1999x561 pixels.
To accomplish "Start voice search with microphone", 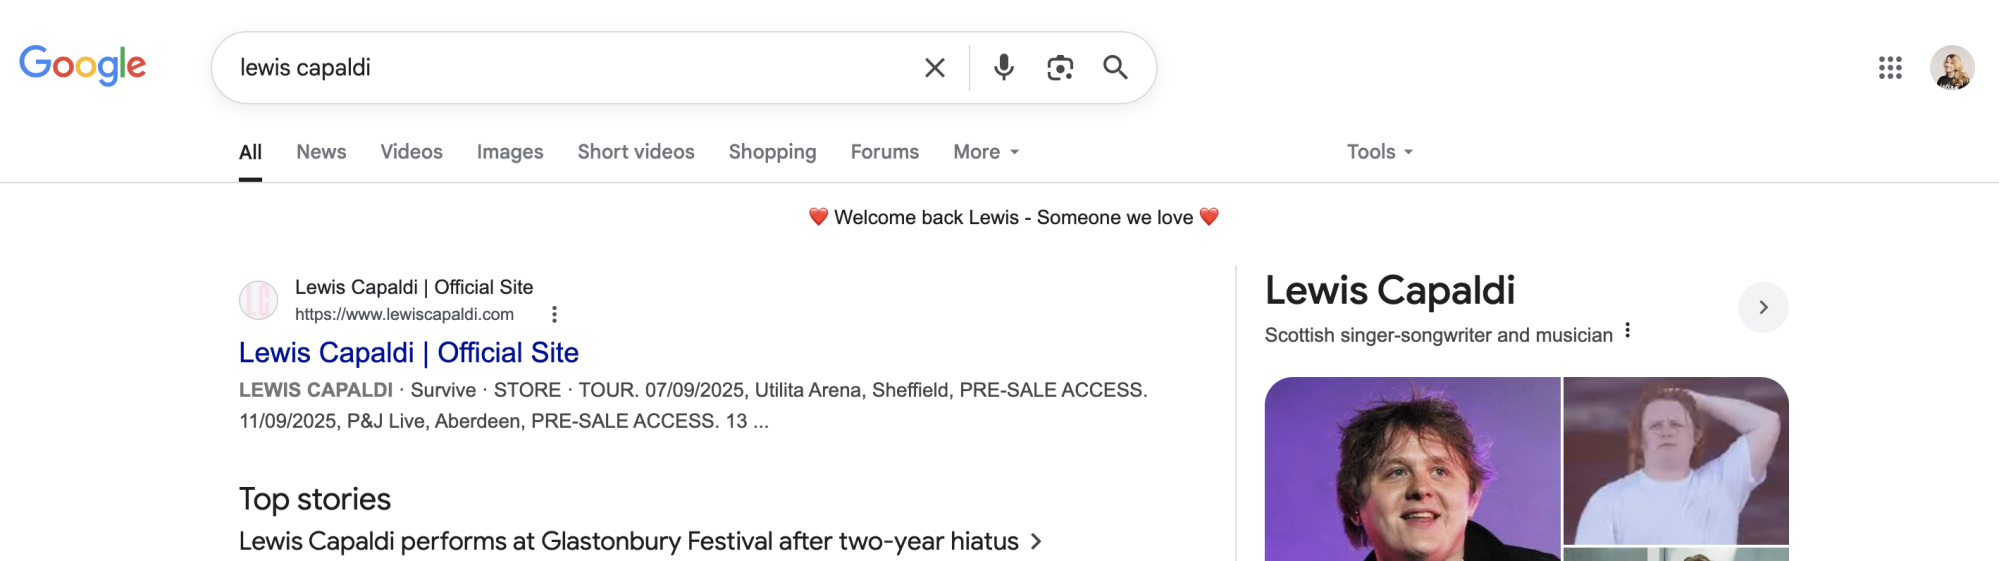I will pos(1004,68).
